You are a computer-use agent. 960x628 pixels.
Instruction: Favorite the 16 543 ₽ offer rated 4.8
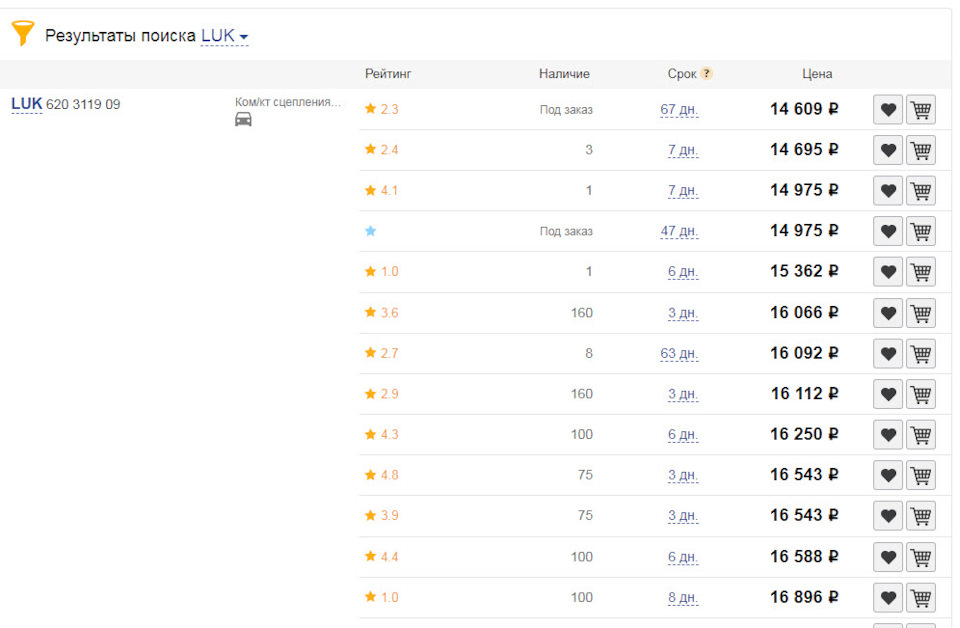tap(888, 475)
